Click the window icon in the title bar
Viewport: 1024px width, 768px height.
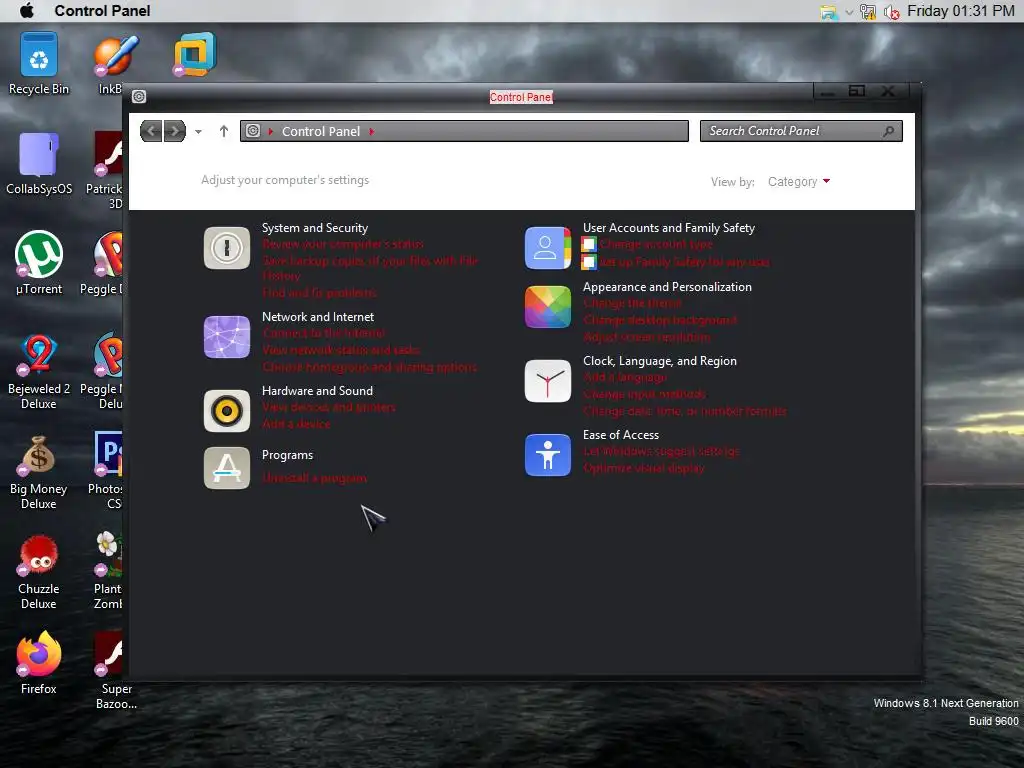tap(138, 97)
